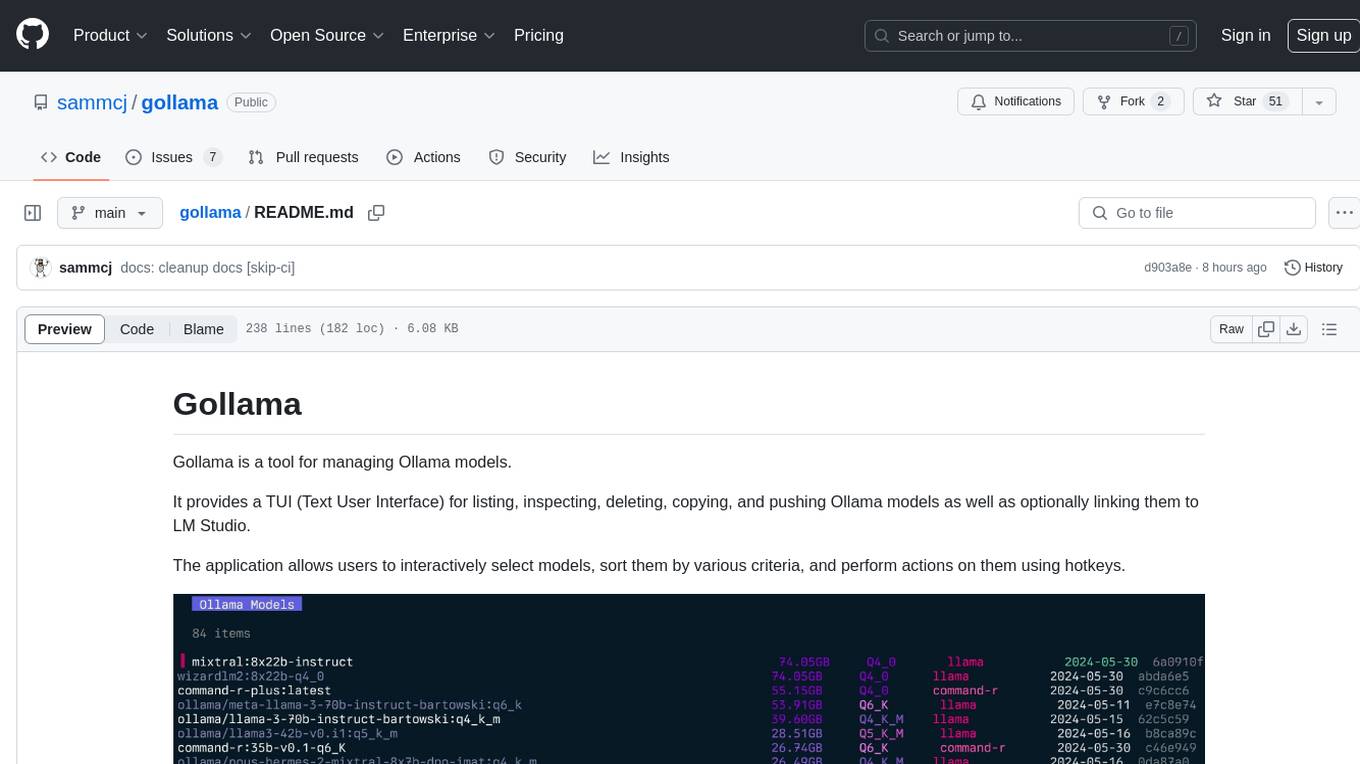1360x764 pixels.
Task: Select the Code view
Action: tap(137, 329)
